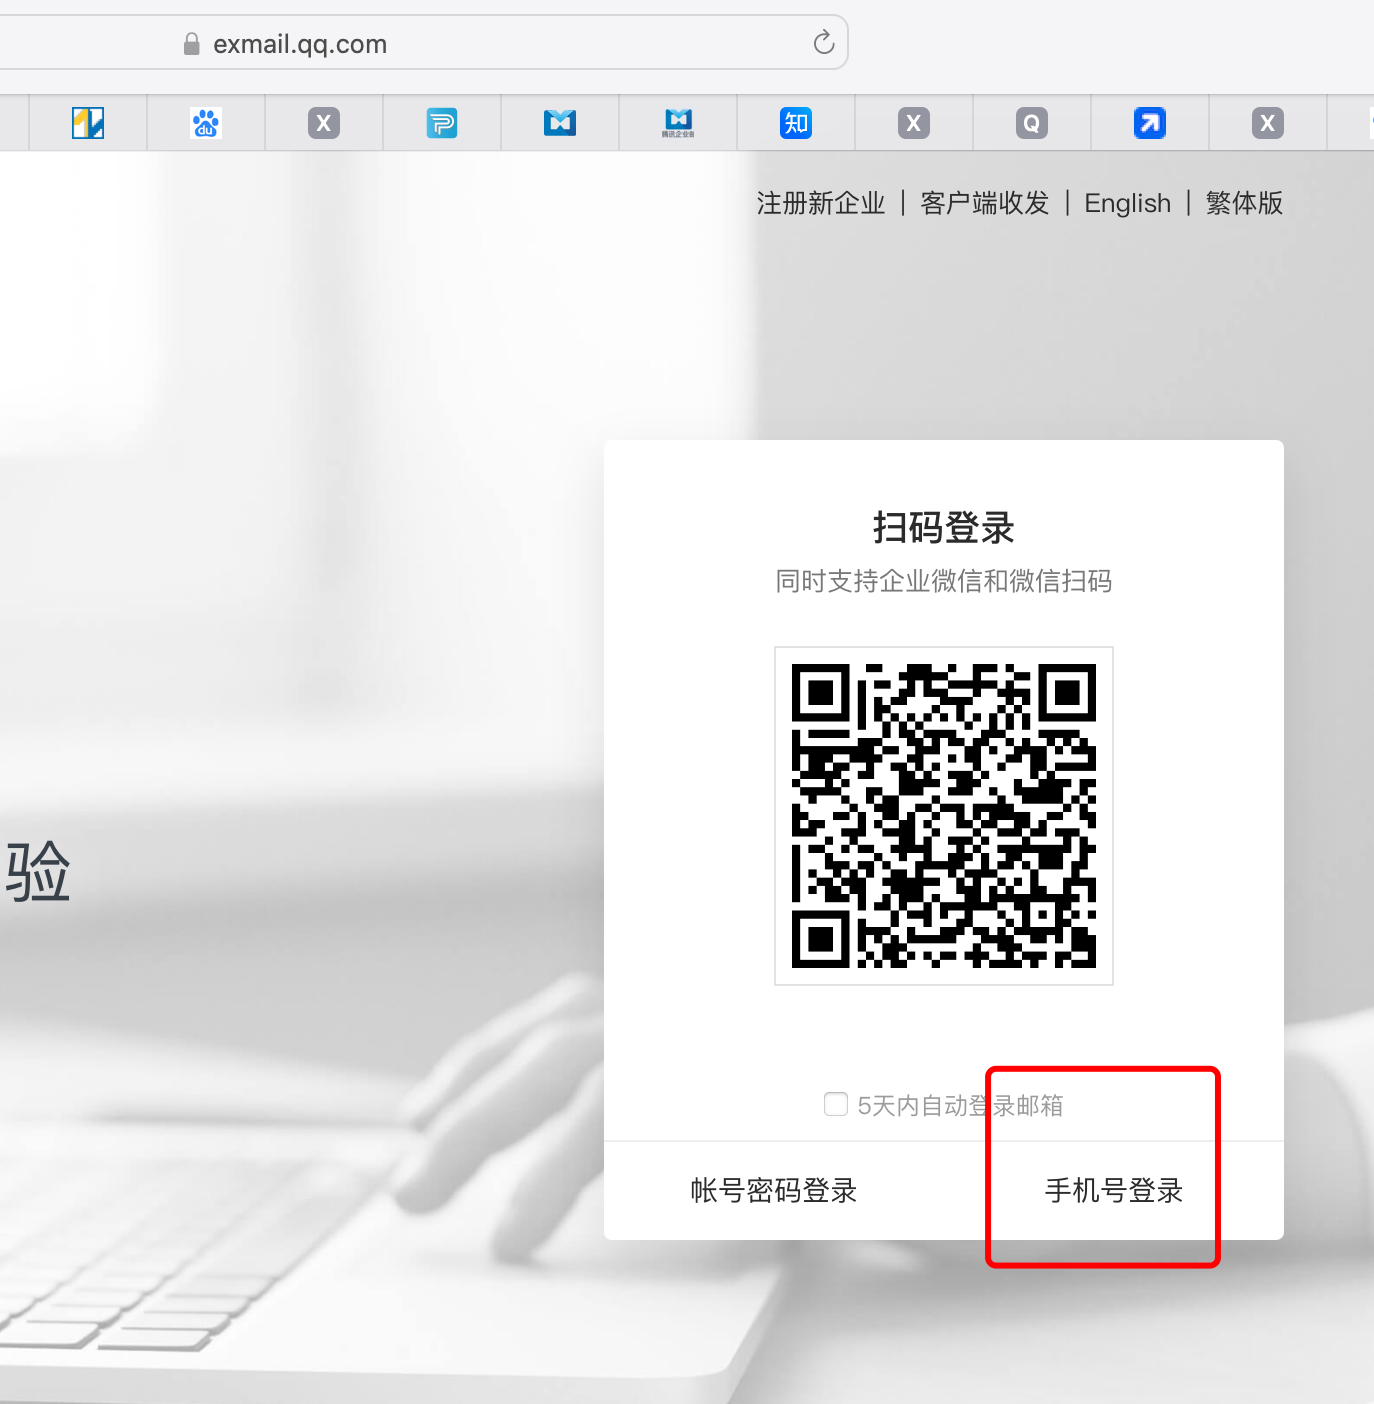Click the exmail.qq.com address field
The width and height of the screenshot is (1374, 1404).
point(424,43)
